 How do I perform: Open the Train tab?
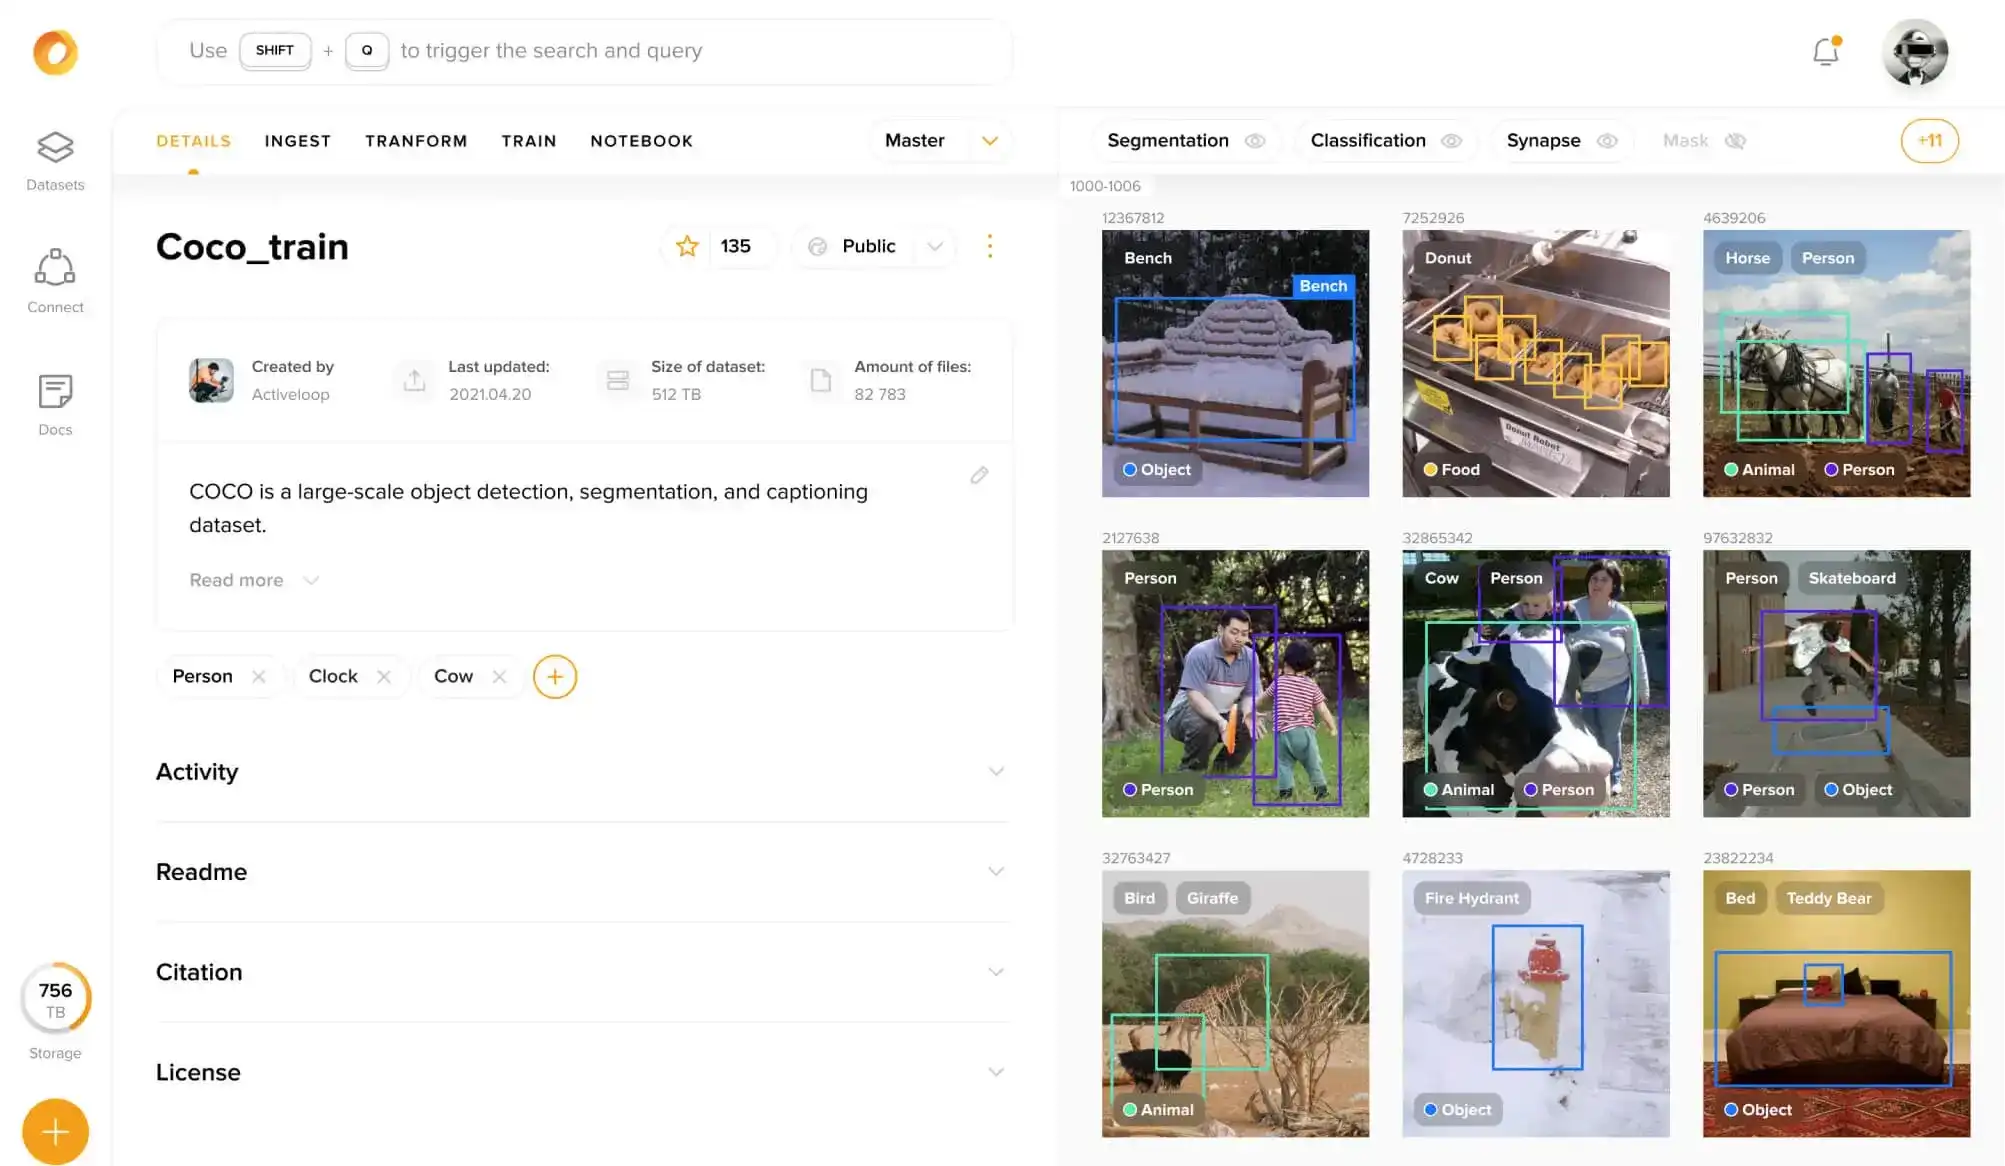[529, 141]
